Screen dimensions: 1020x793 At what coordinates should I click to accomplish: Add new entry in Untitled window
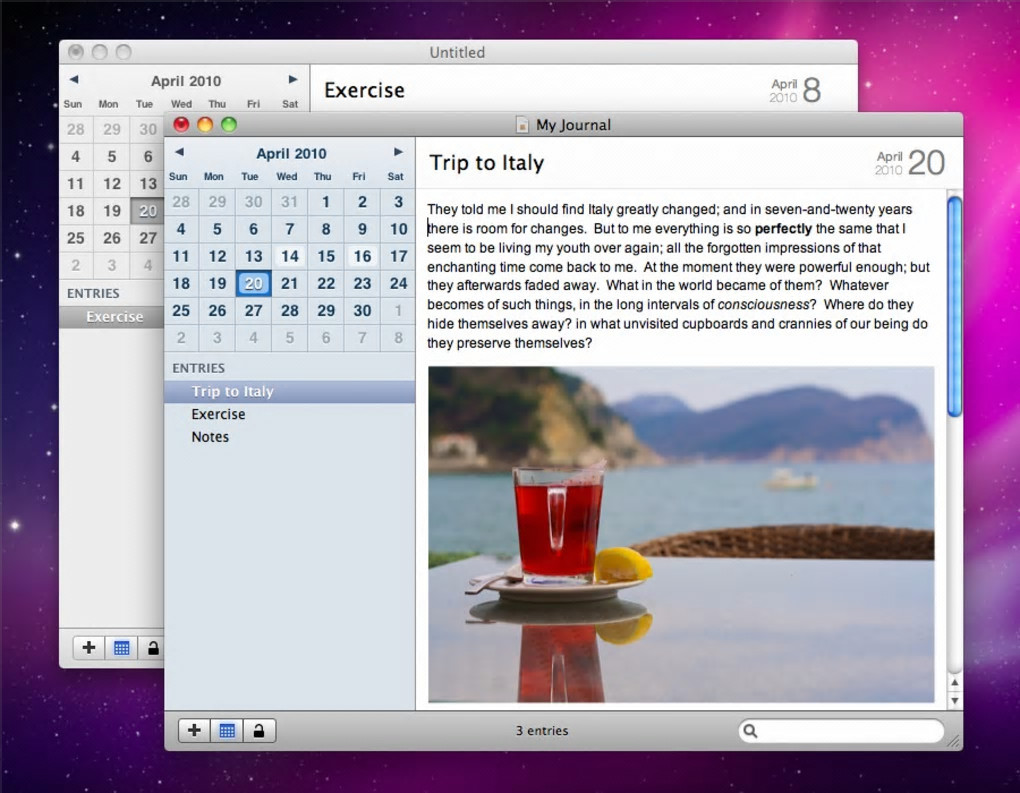click(x=89, y=647)
